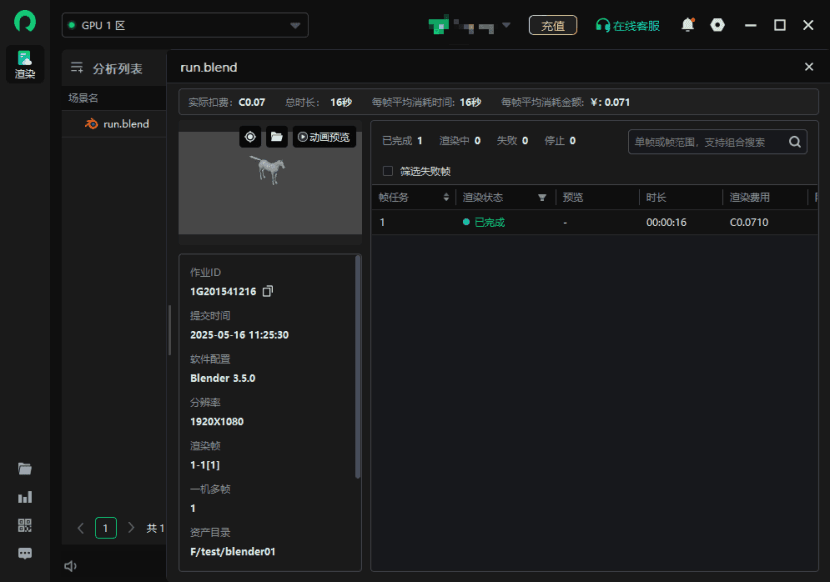
Task: Select page 1 button
Action: [x=106, y=528]
